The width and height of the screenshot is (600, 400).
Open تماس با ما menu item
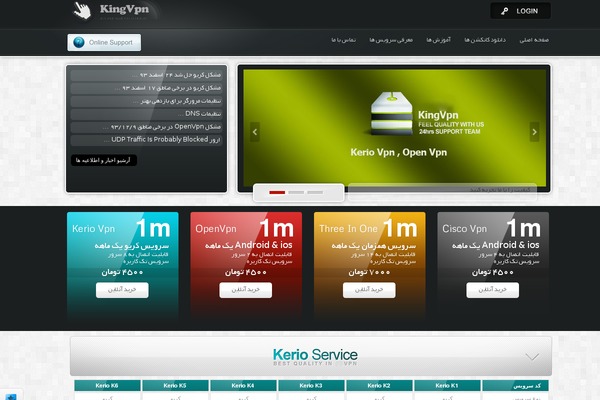point(343,40)
